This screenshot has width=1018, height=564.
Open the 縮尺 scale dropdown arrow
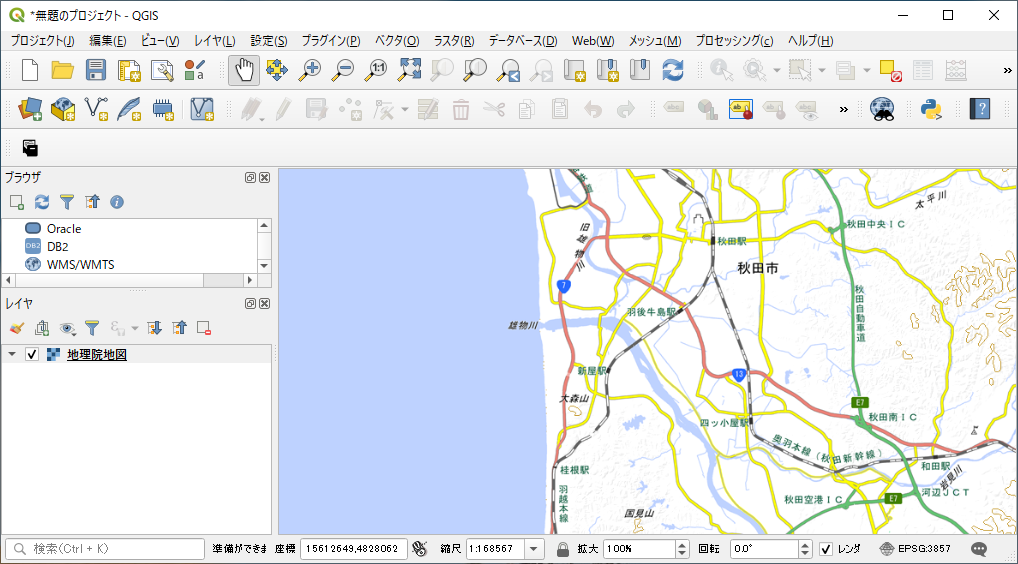(534, 549)
